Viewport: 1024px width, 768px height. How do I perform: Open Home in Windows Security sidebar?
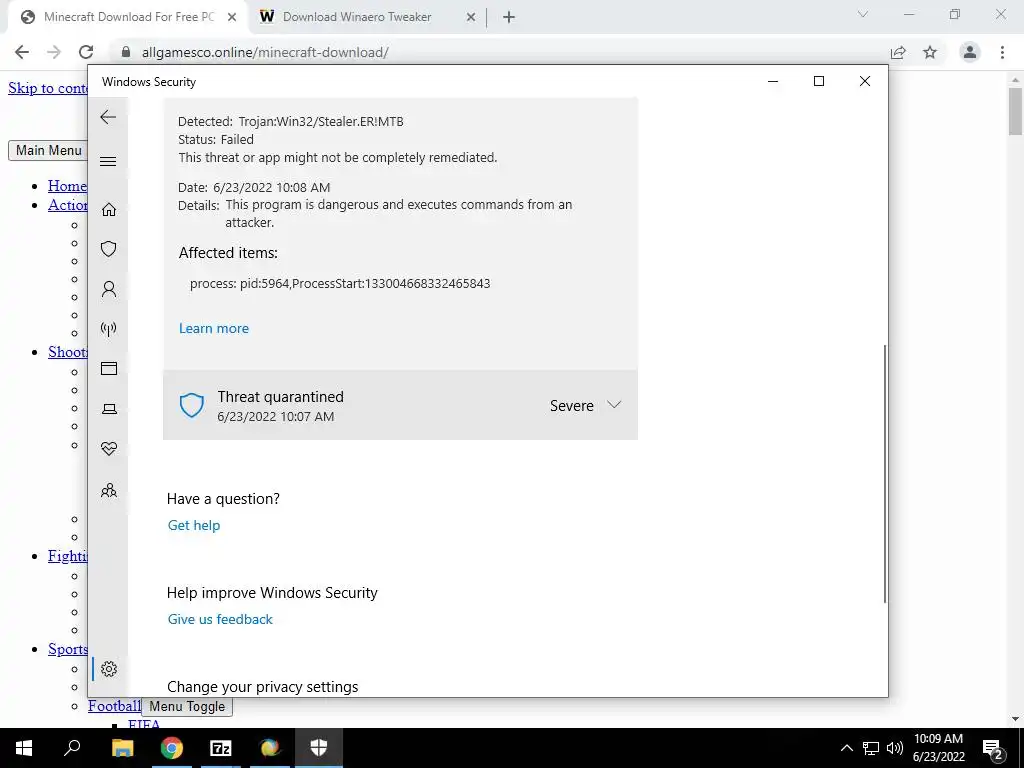pos(108,210)
